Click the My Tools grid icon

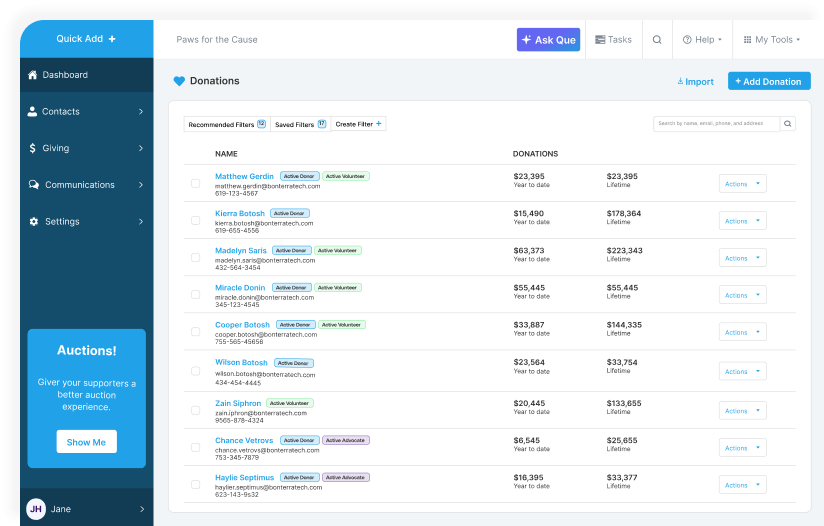[747, 39]
